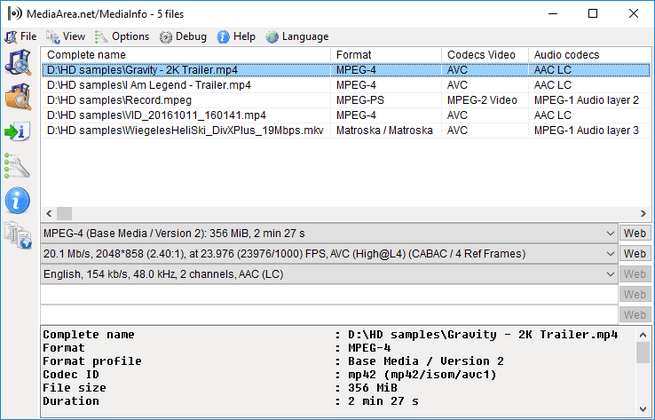Click the Open Folder sidebar icon
The image size is (655, 420).
pyautogui.click(x=18, y=97)
